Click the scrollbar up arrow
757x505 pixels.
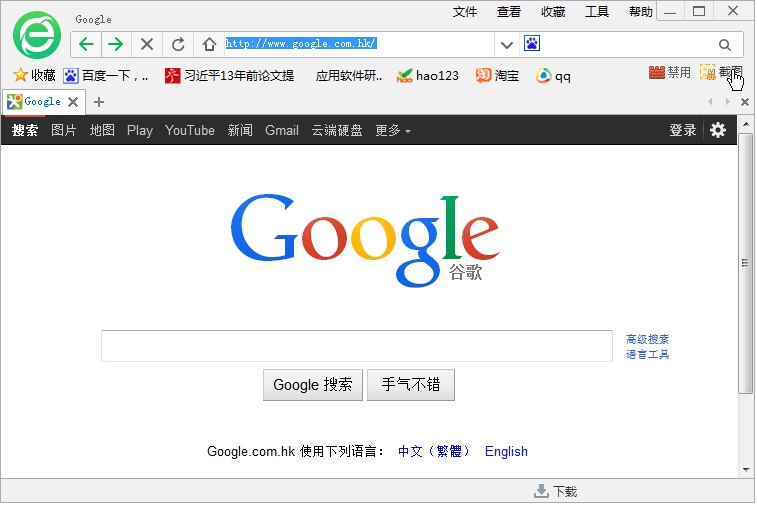pyautogui.click(x=746, y=124)
